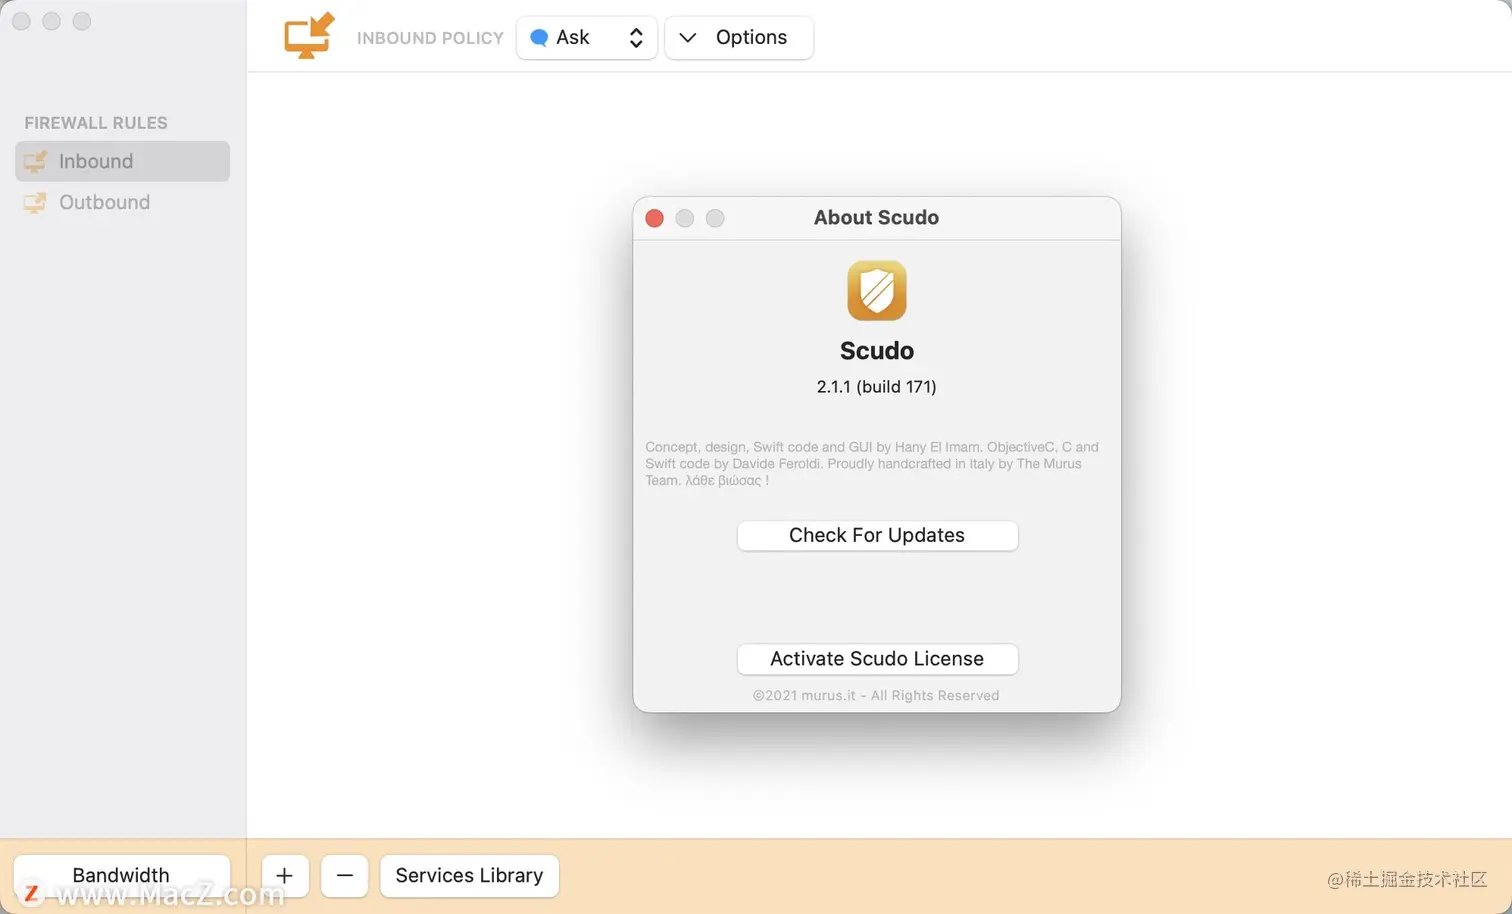Click the INBOUND POLICY label
Image resolution: width=1512 pixels, height=914 pixels.
pyautogui.click(x=430, y=38)
